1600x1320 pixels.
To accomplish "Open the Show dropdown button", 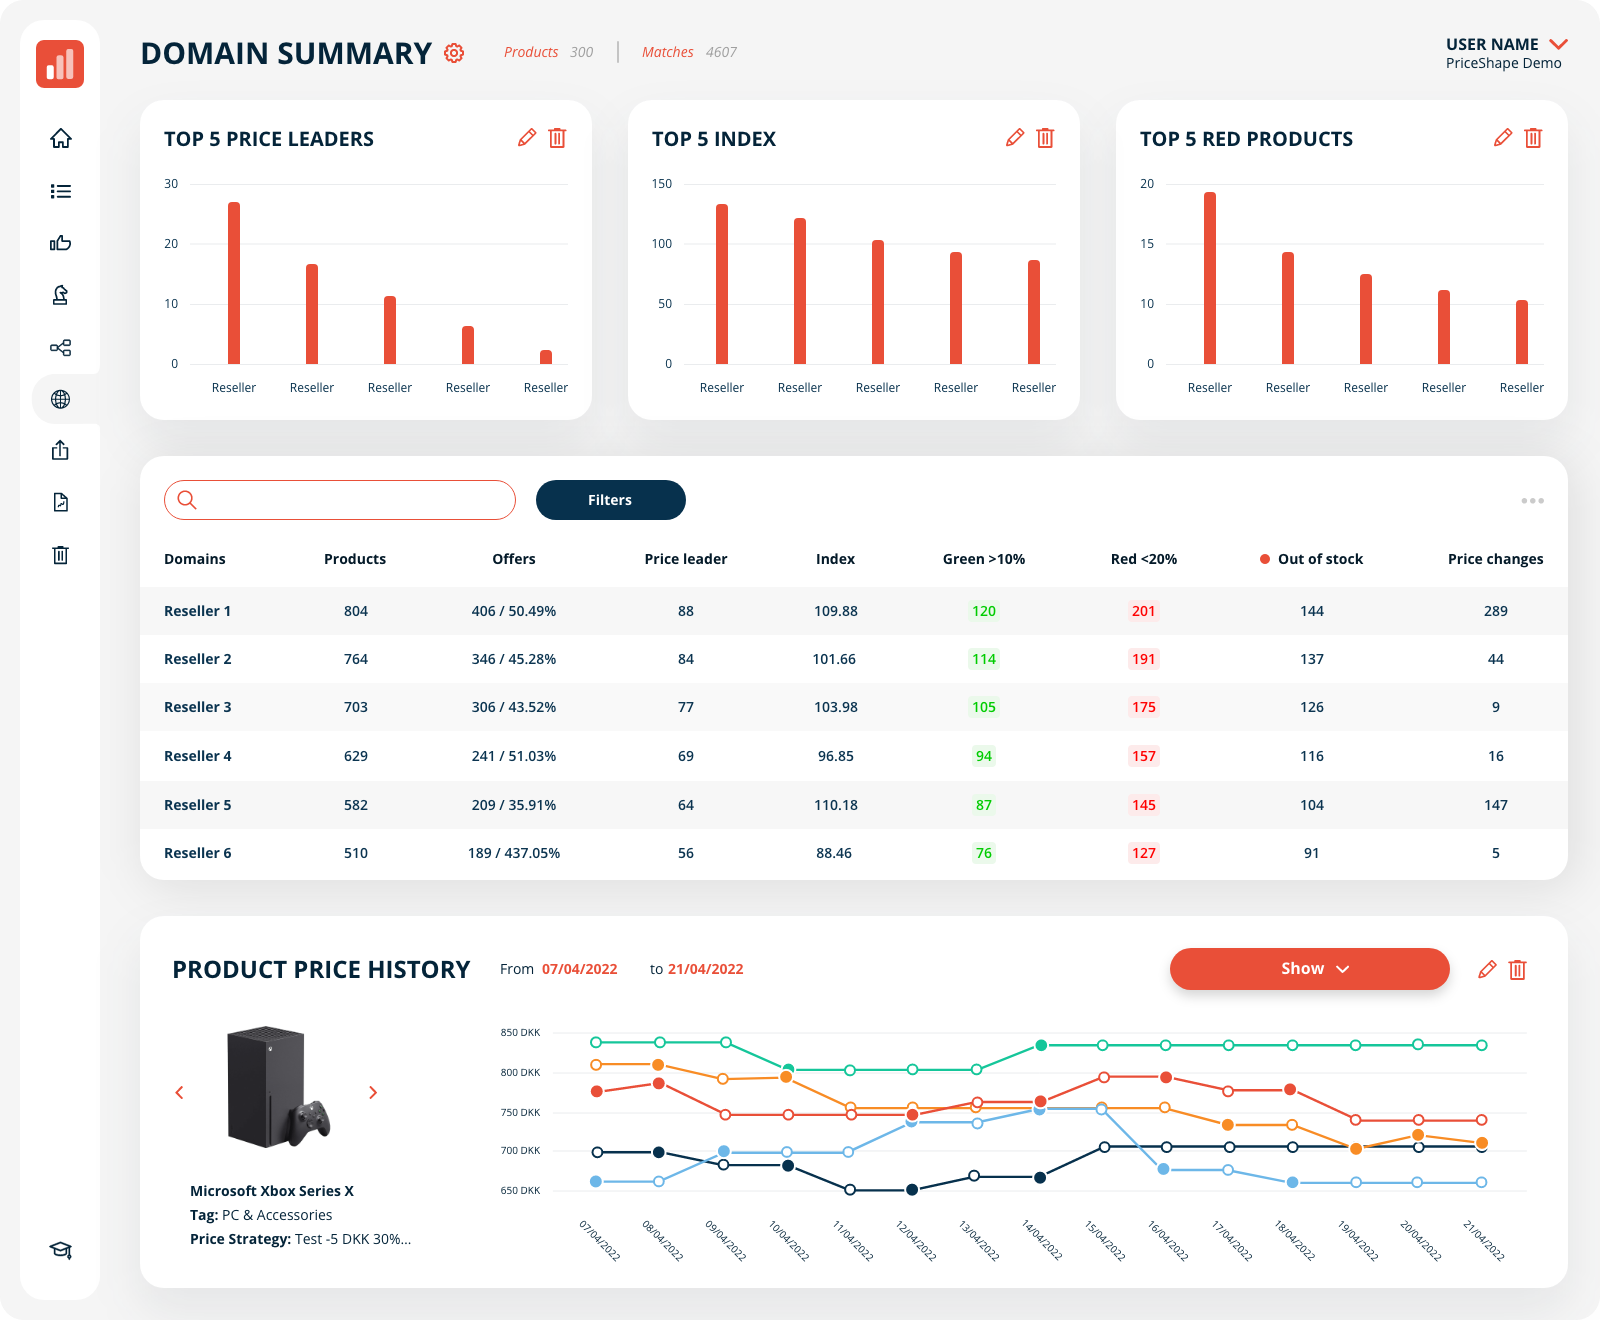I will point(1310,969).
